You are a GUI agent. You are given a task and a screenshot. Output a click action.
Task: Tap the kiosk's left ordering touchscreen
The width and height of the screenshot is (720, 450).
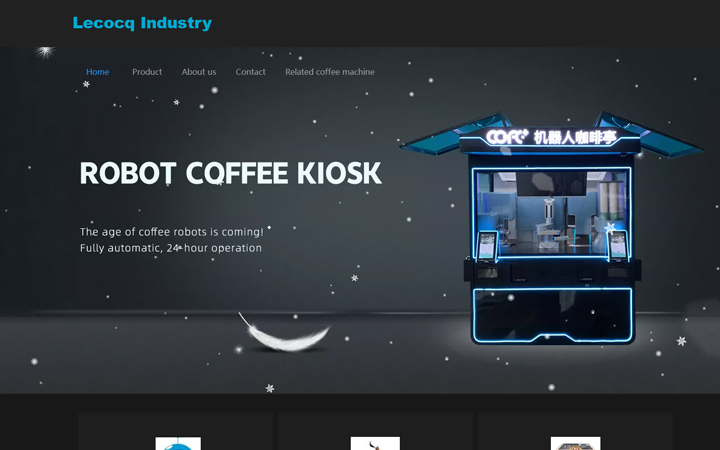click(487, 244)
